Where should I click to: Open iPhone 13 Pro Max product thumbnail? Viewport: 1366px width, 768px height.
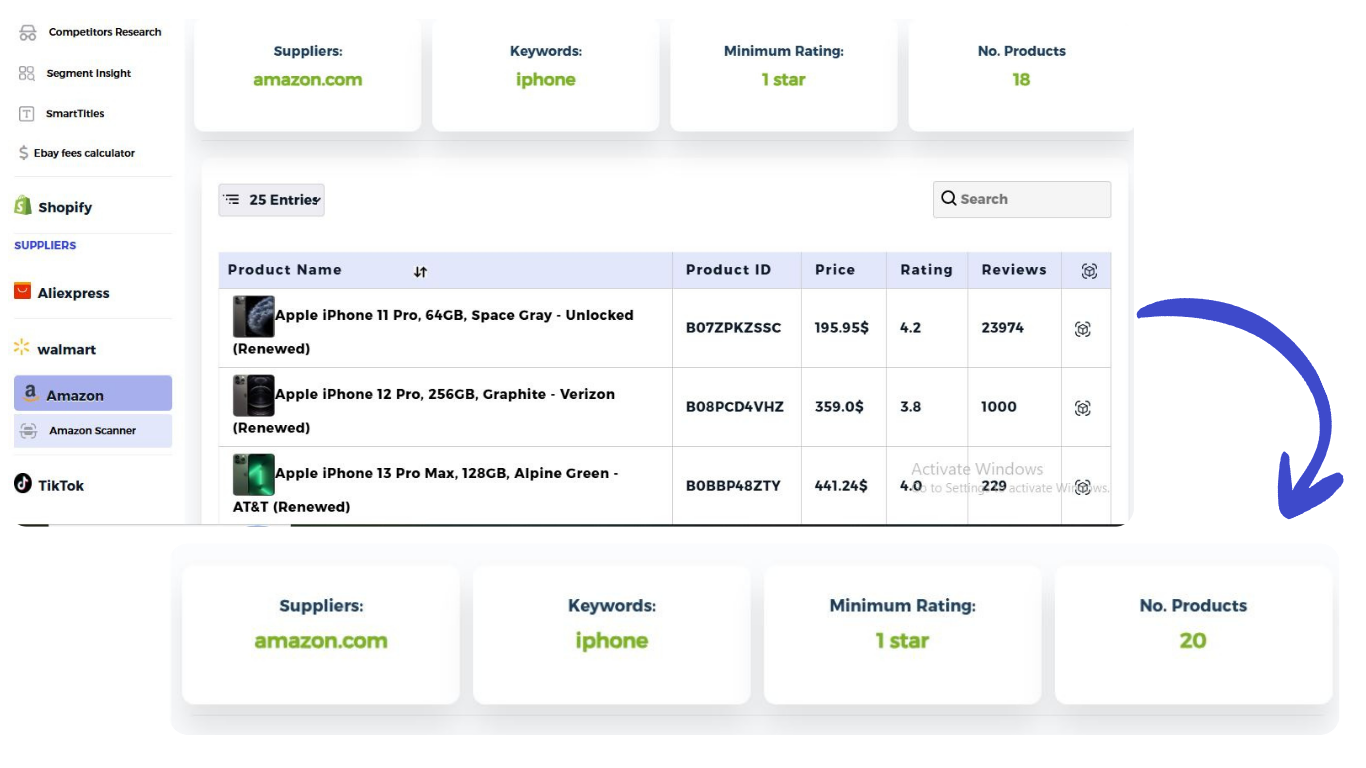(x=254, y=474)
